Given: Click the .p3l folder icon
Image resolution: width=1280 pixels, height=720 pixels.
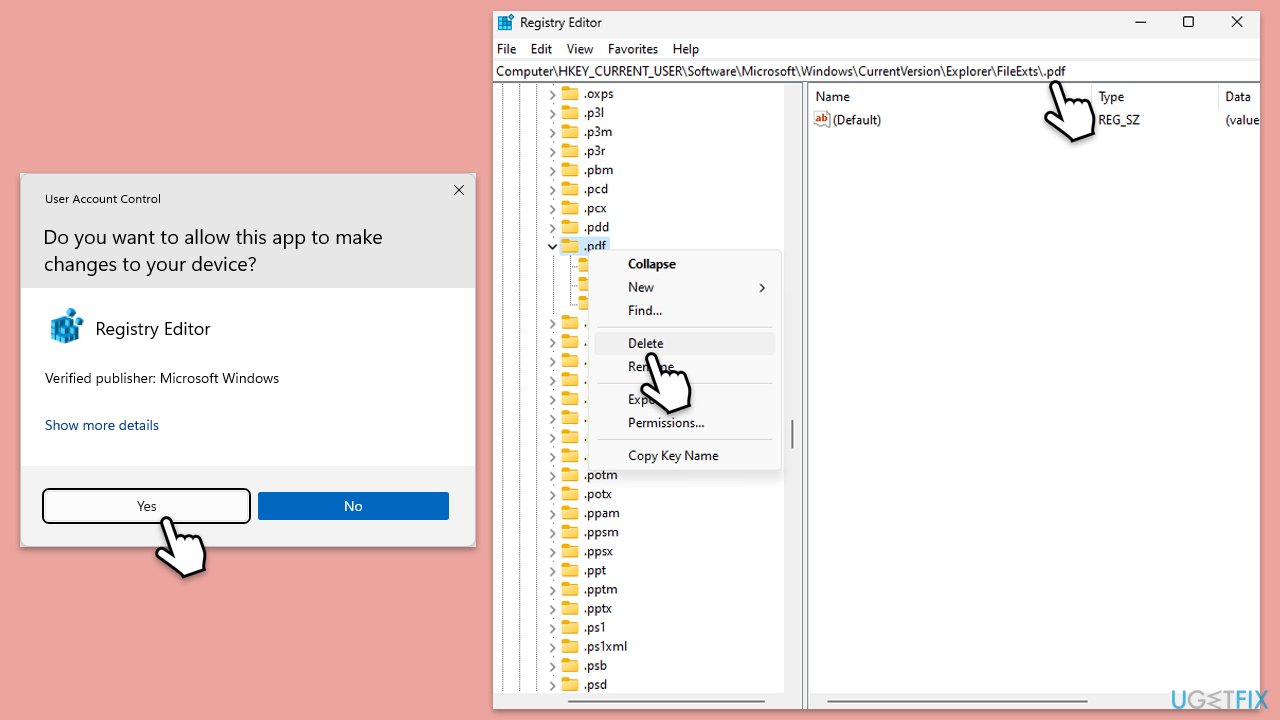Looking at the screenshot, I should pos(570,112).
